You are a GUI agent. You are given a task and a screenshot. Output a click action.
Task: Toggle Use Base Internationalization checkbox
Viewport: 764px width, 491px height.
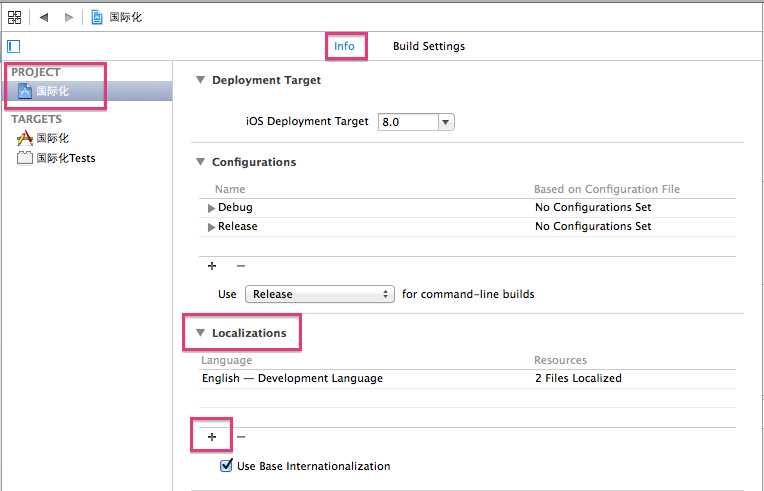click(x=226, y=466)
